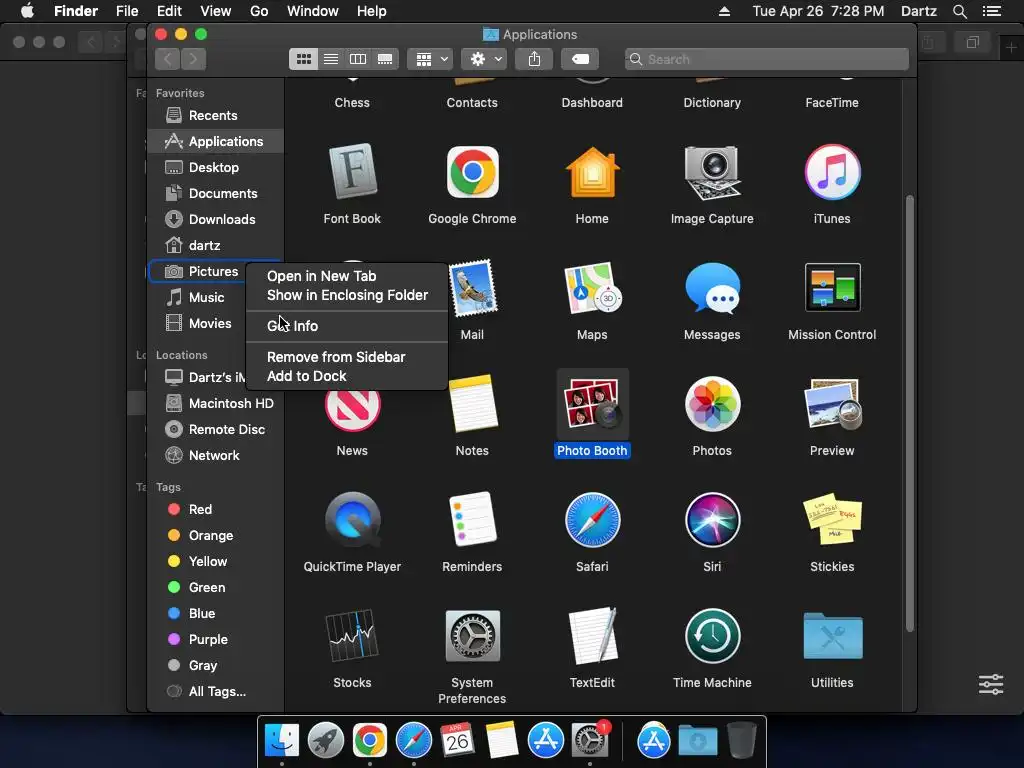Open the Photos app
Screen dimensions: 1024x768
(x=712, y=405)
